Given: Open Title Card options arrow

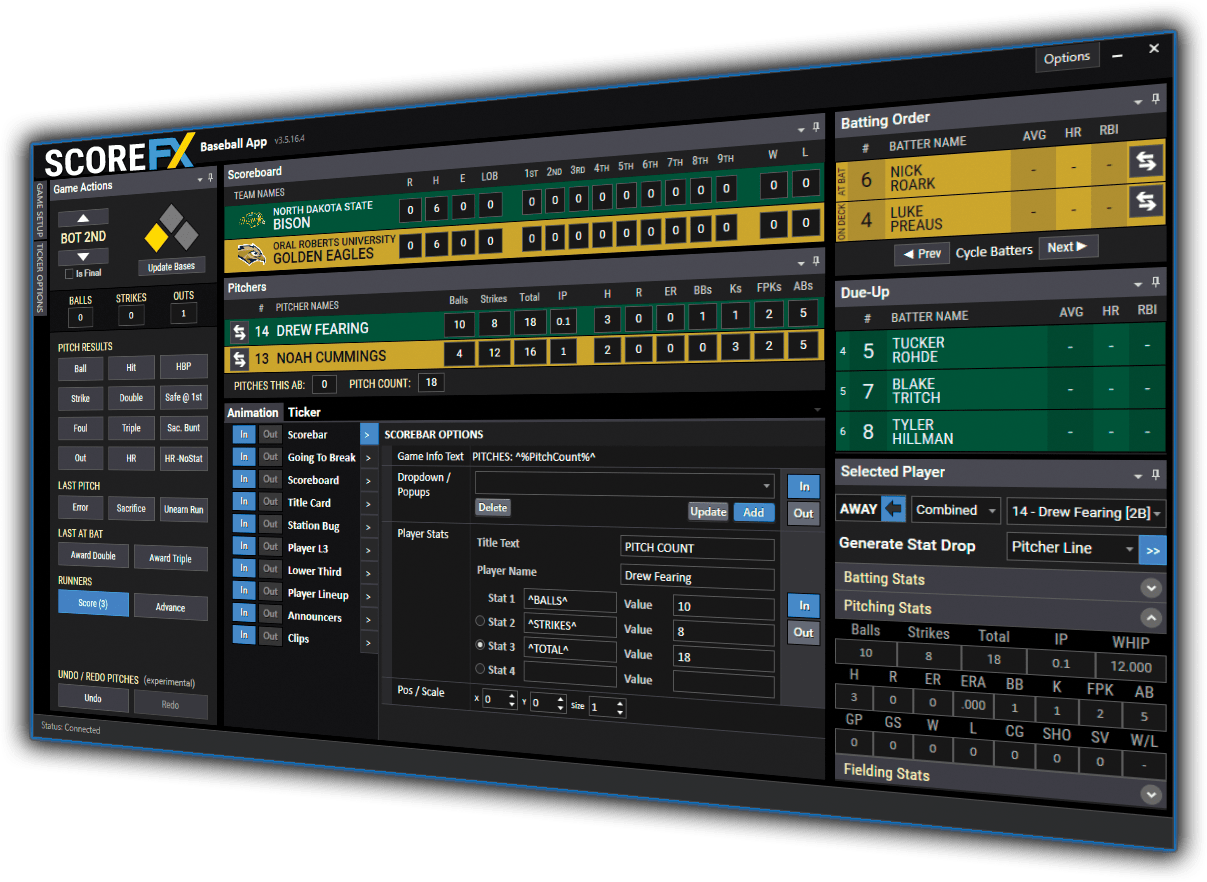Looking at the screenshot, I should (368, 503).
